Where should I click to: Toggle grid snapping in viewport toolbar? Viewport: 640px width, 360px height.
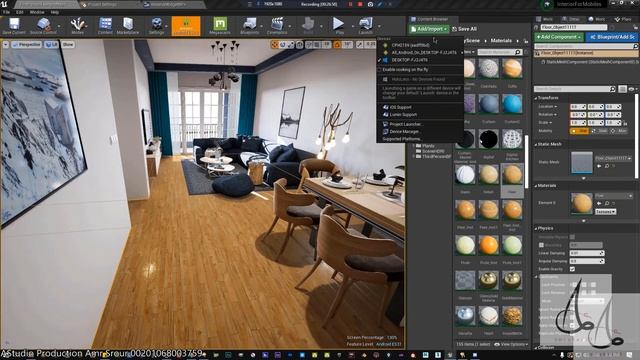click(317, 44)
